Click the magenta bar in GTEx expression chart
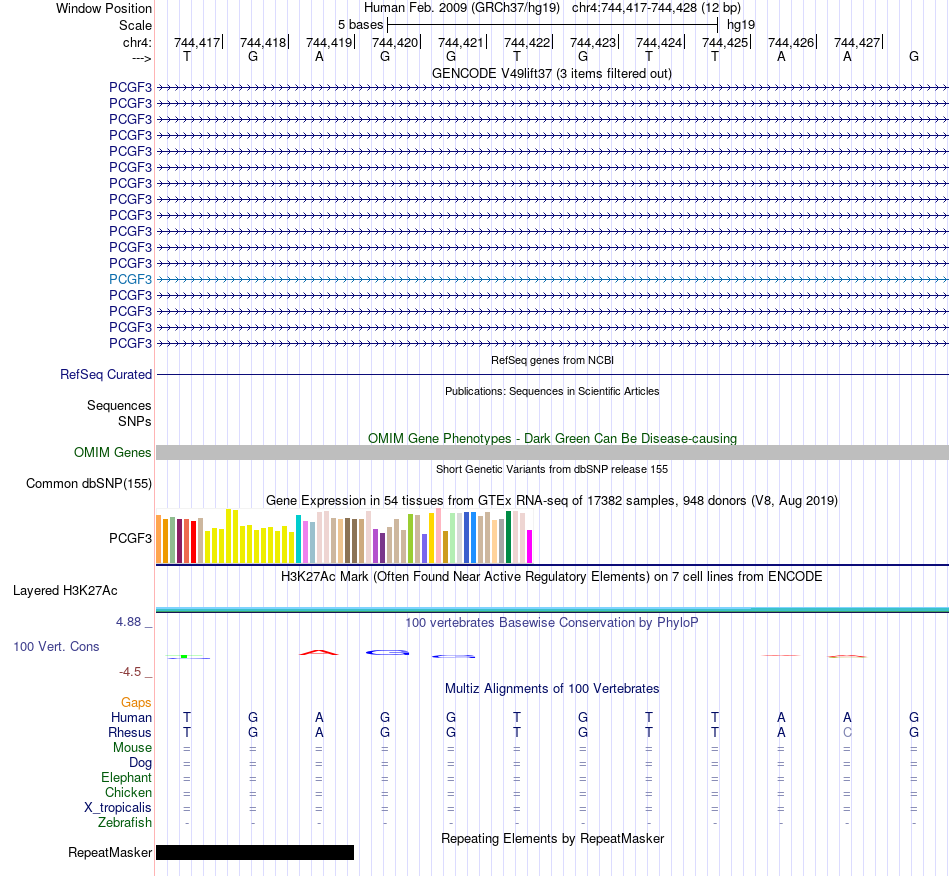This screenshot has height=876, width=950. pyautogui.click(x=530, y=546)
